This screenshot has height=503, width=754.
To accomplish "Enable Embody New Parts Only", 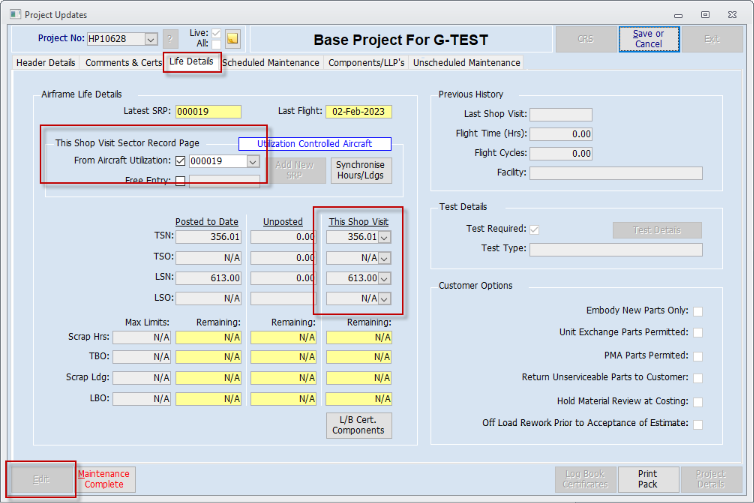I will pyautogui.click(x=698, y=312).
